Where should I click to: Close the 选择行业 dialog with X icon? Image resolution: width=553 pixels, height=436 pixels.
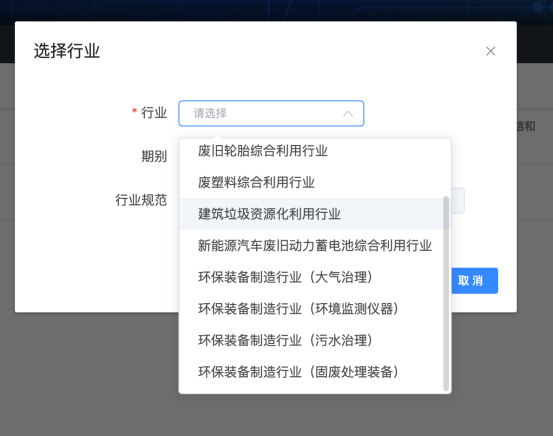pos(490,51)
